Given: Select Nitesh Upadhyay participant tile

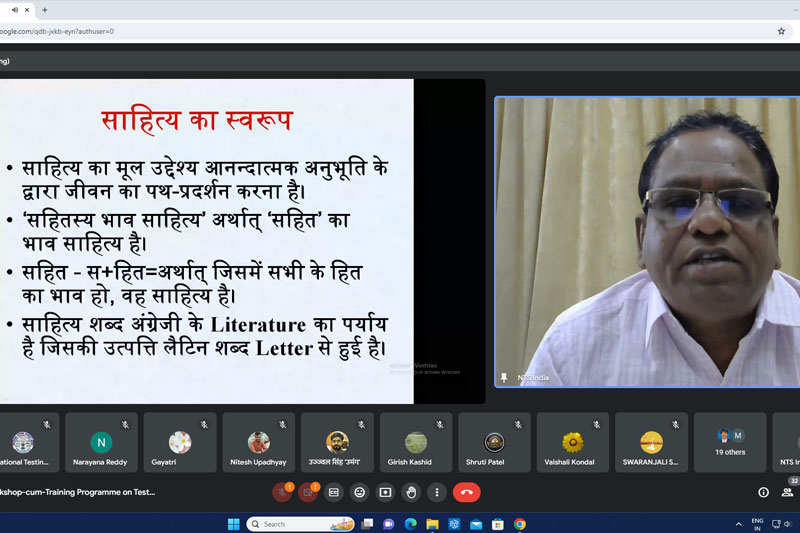Looking at the screenshot, I should click(258, 442).
